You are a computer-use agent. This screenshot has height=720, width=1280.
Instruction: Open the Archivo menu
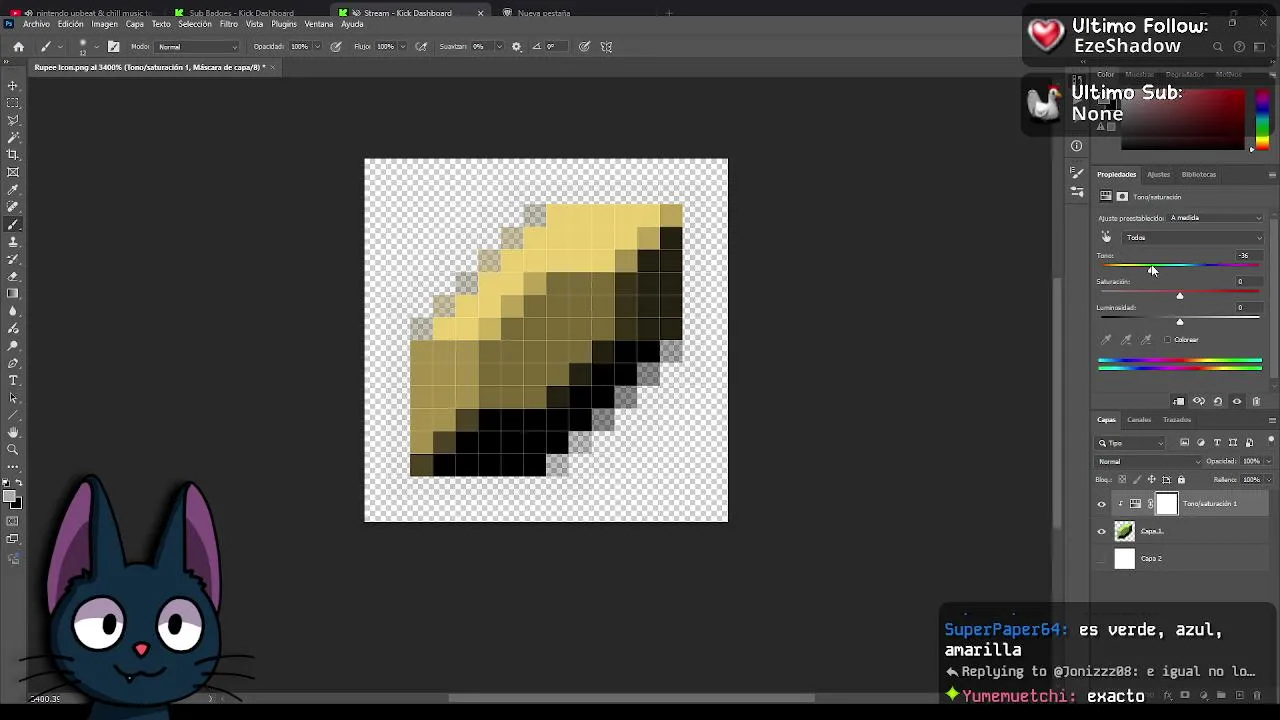(x=36, y=24)
